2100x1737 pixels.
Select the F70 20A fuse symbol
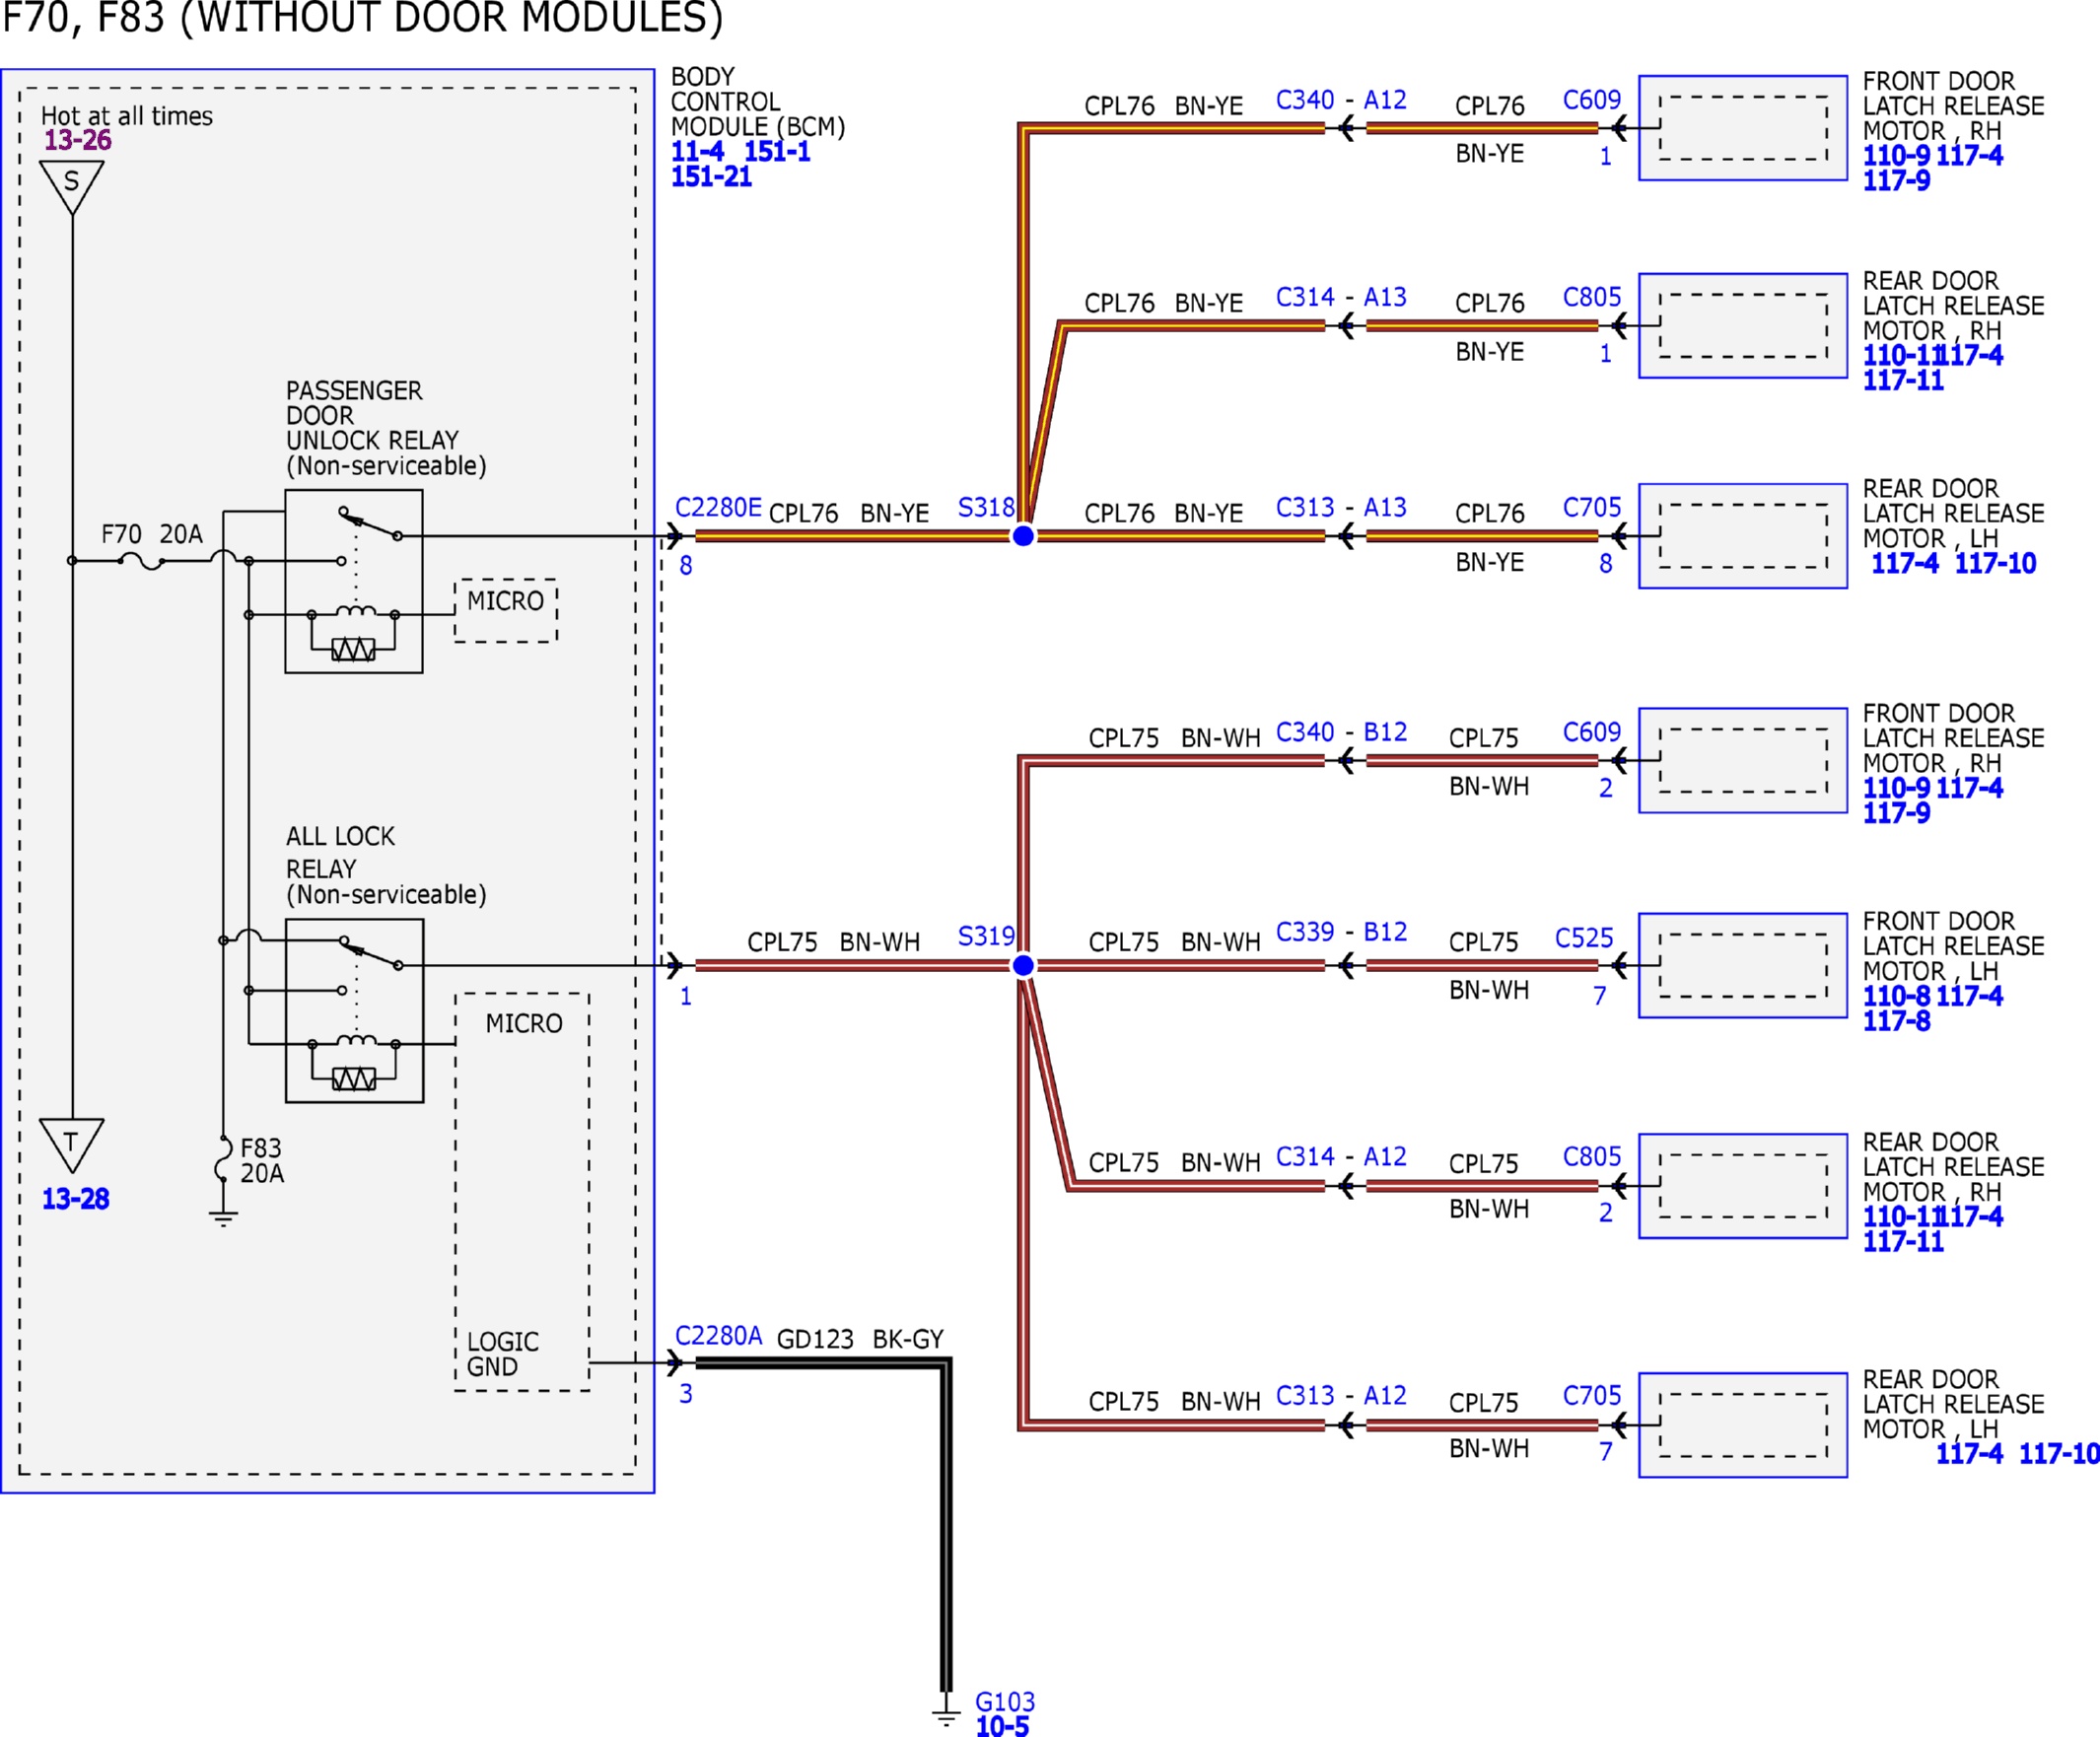142,561
